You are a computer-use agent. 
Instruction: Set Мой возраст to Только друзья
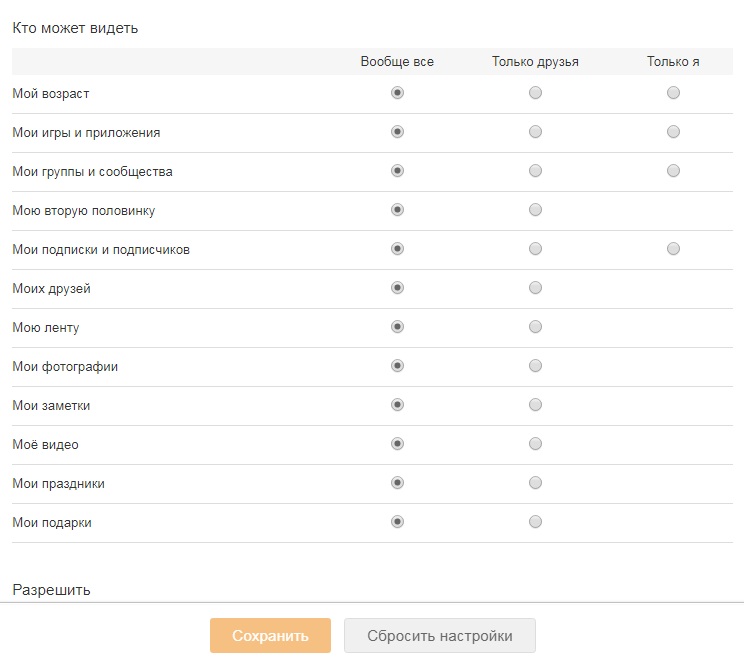pyautogui.click(x=535, y=93)
